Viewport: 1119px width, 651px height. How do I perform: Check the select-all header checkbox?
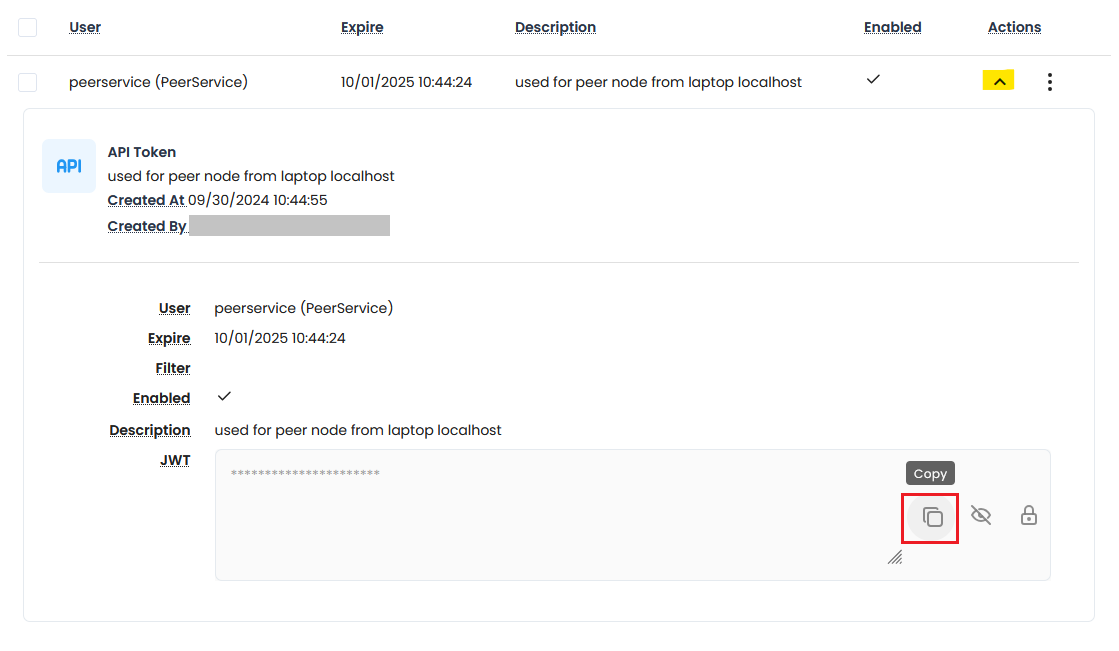(x=28, y=27)
